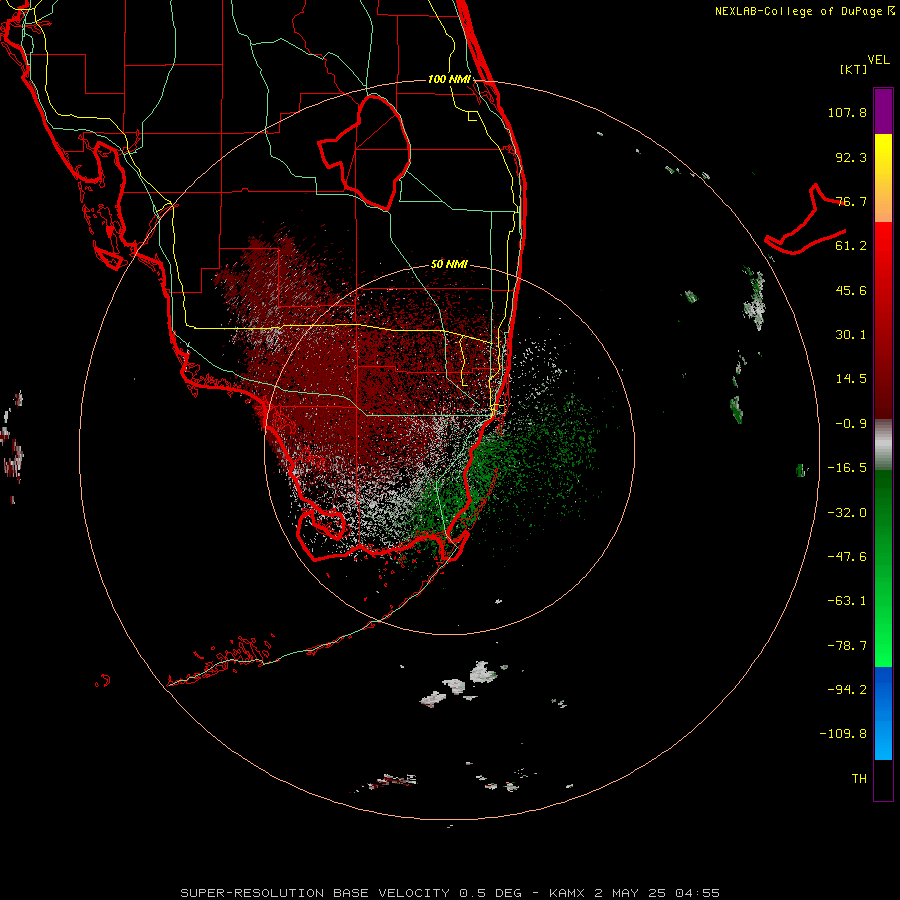
Task: Click the -16.5 velocity scale value
Action: (847, 468)
